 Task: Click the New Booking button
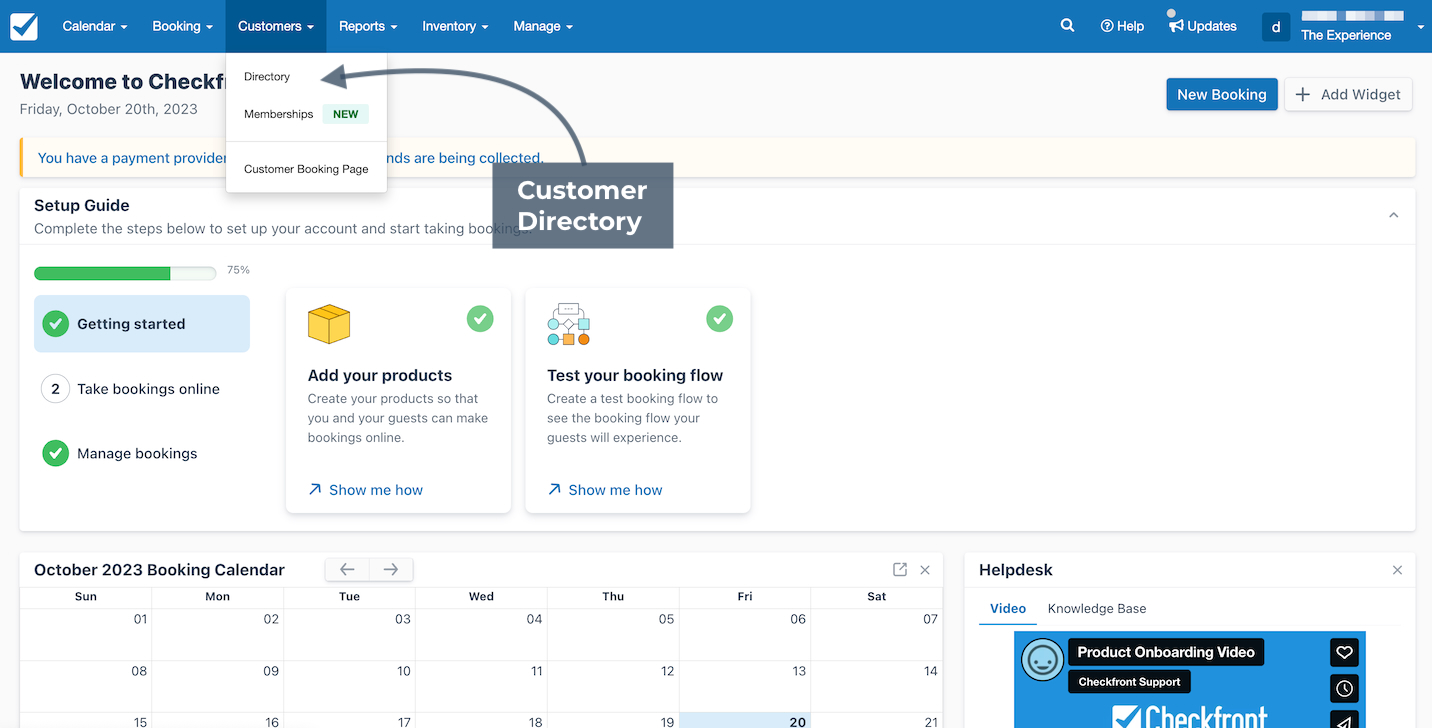(1222, 94)
